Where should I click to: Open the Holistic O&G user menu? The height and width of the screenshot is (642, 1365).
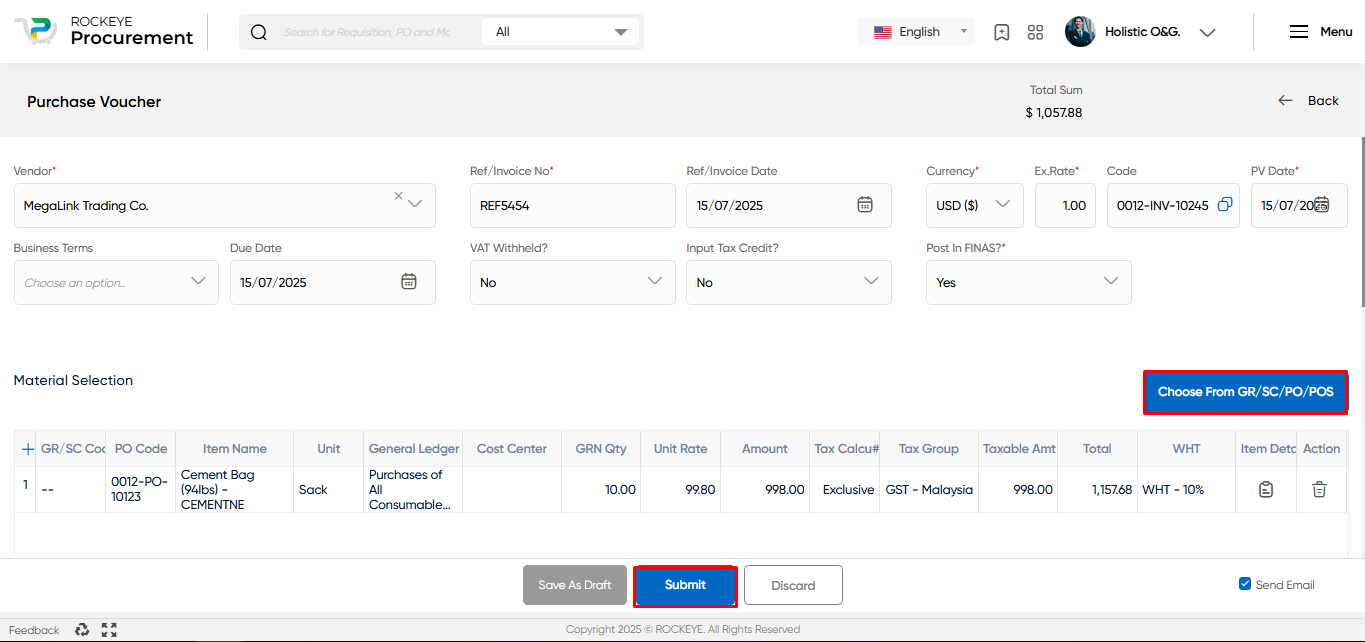click(1141, 32)
